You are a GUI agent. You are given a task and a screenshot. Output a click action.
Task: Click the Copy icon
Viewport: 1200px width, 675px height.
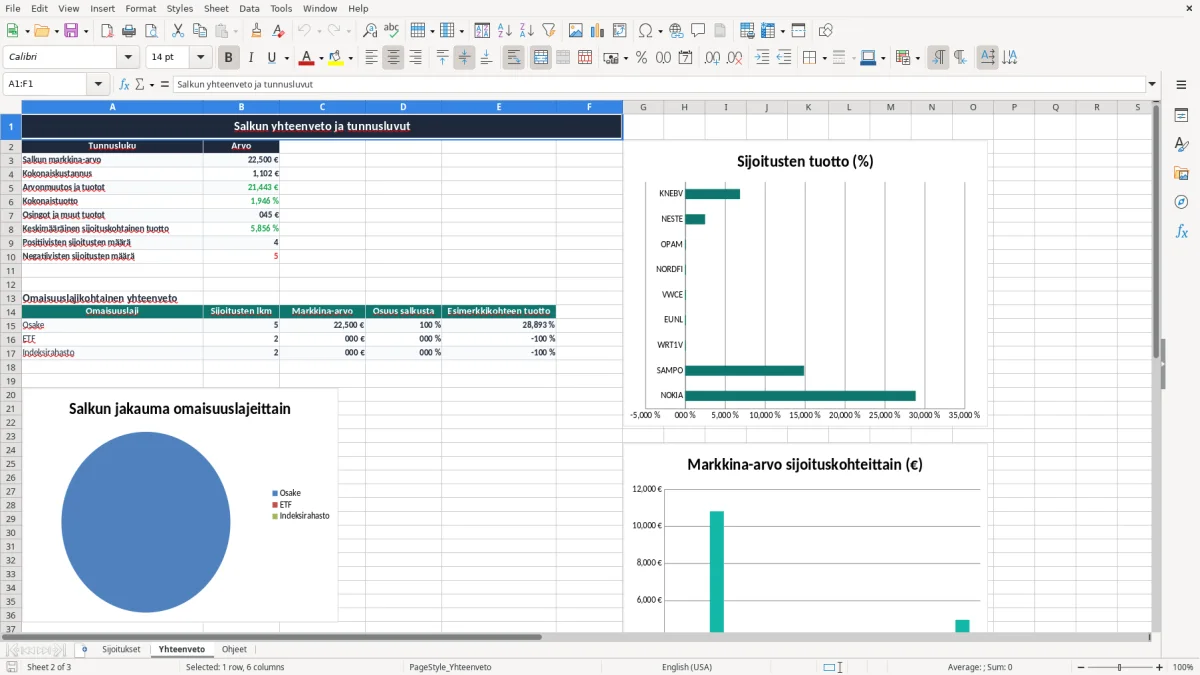(x=200, y=31)
